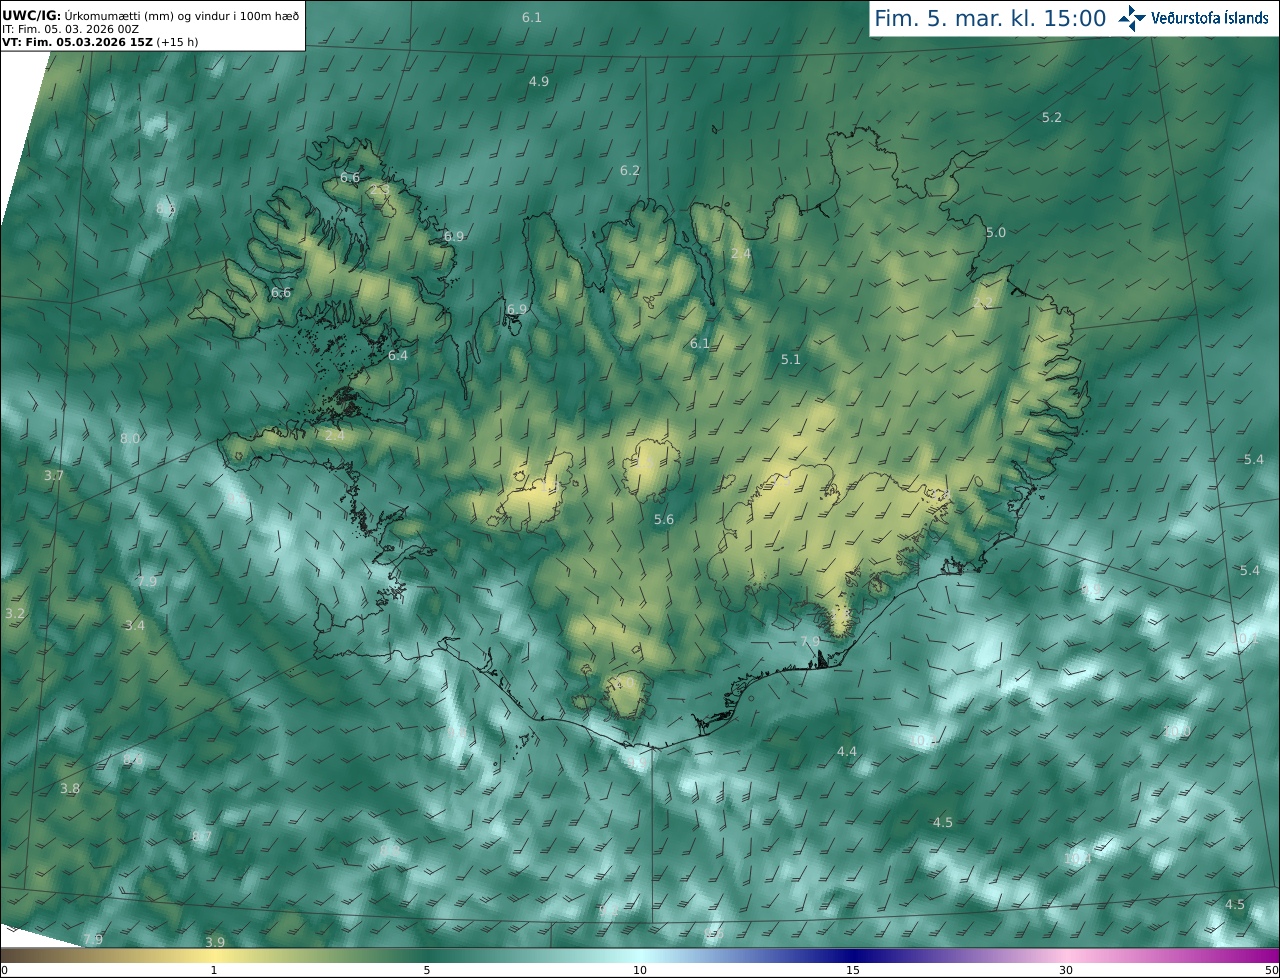Viewport: 1280px width, 978px height.
Task: Click the 'VT: Fim. 05.03.2026 15Z' line
Action: (x=100, y=42)
